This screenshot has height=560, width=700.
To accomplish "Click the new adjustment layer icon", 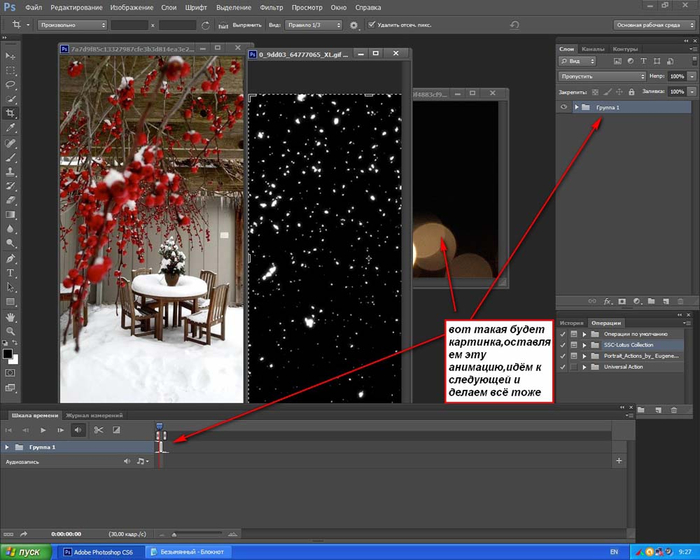I will (637, 301).
